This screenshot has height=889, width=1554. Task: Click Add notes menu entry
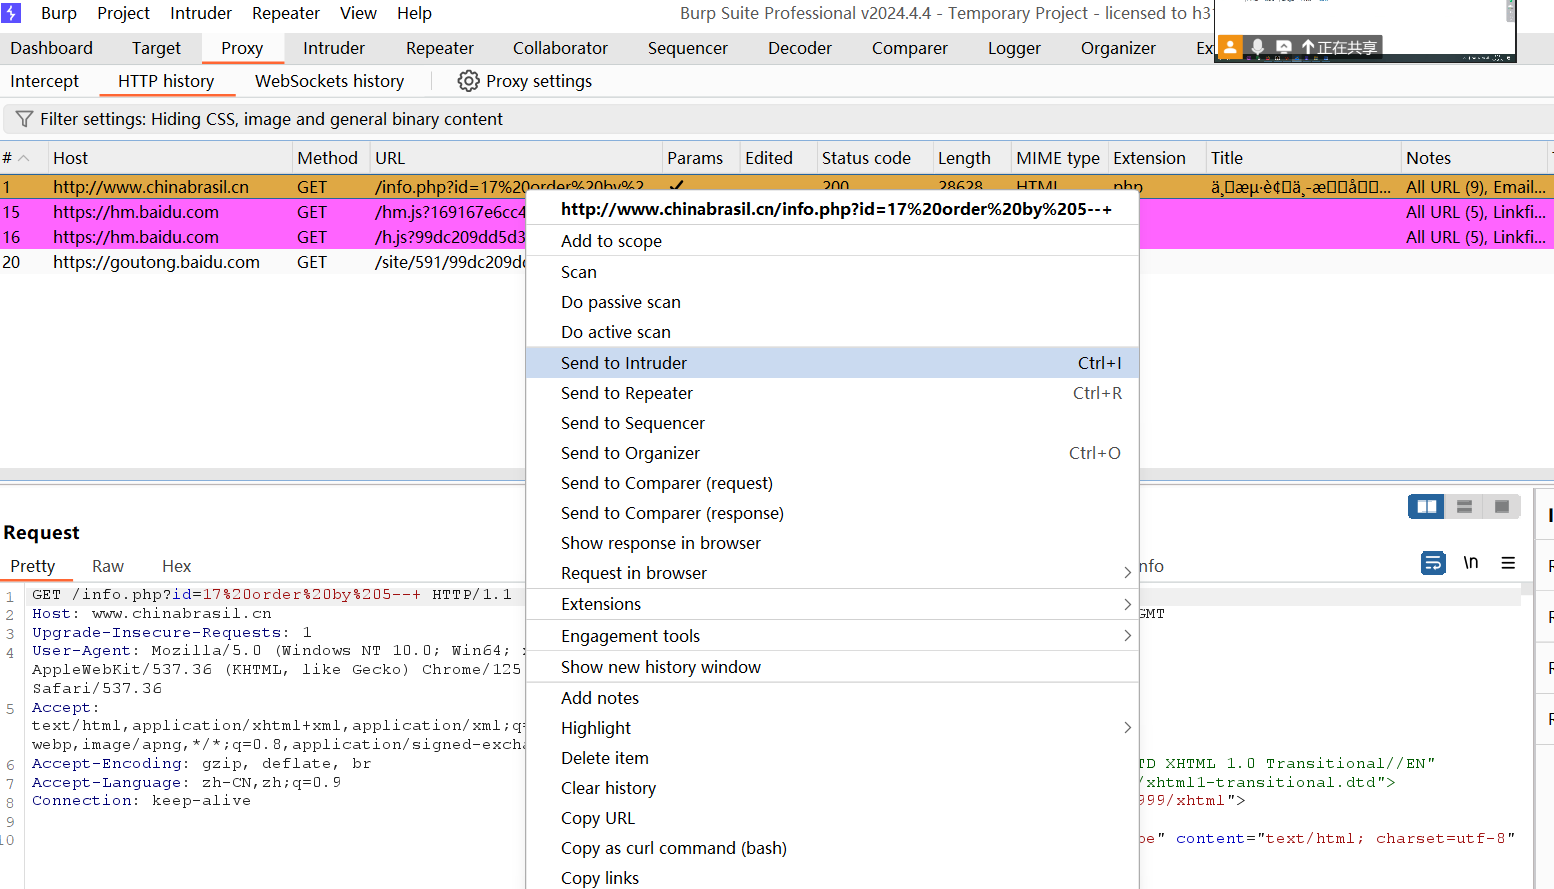point(832,698)
